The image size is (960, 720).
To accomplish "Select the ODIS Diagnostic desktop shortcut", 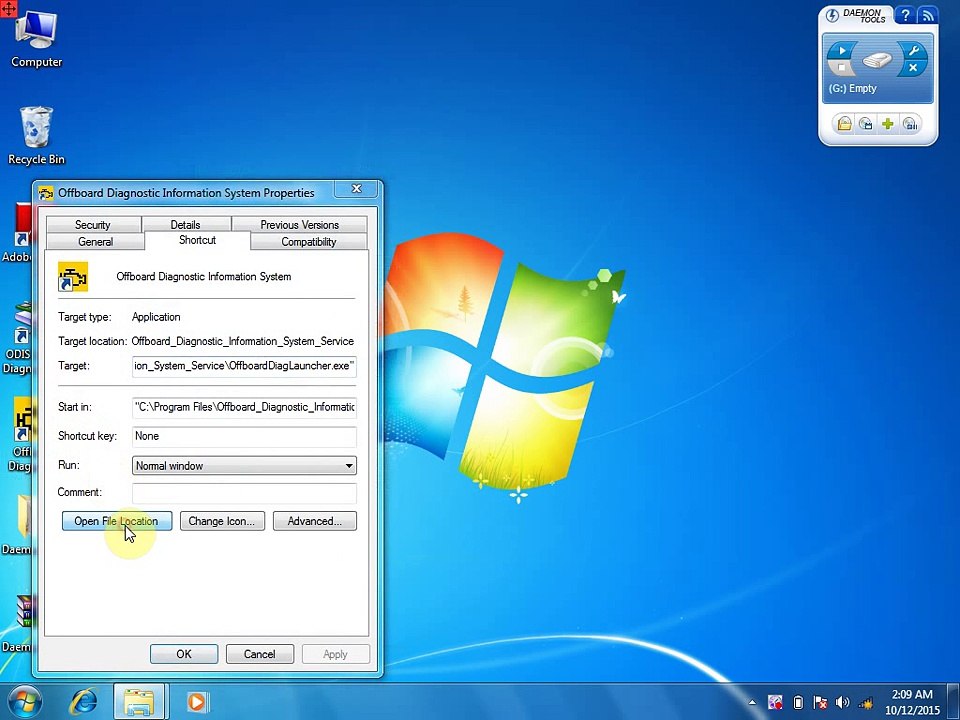I will [x=17, y=338].
